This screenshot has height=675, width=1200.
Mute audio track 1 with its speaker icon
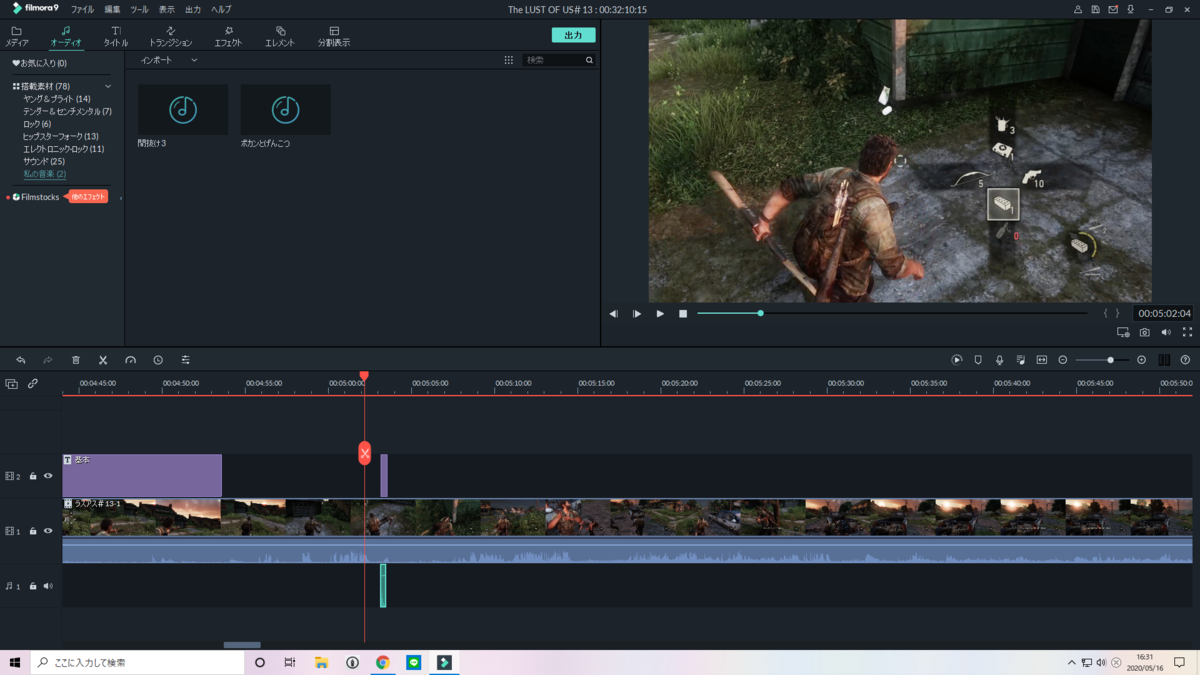click(47, 586)
